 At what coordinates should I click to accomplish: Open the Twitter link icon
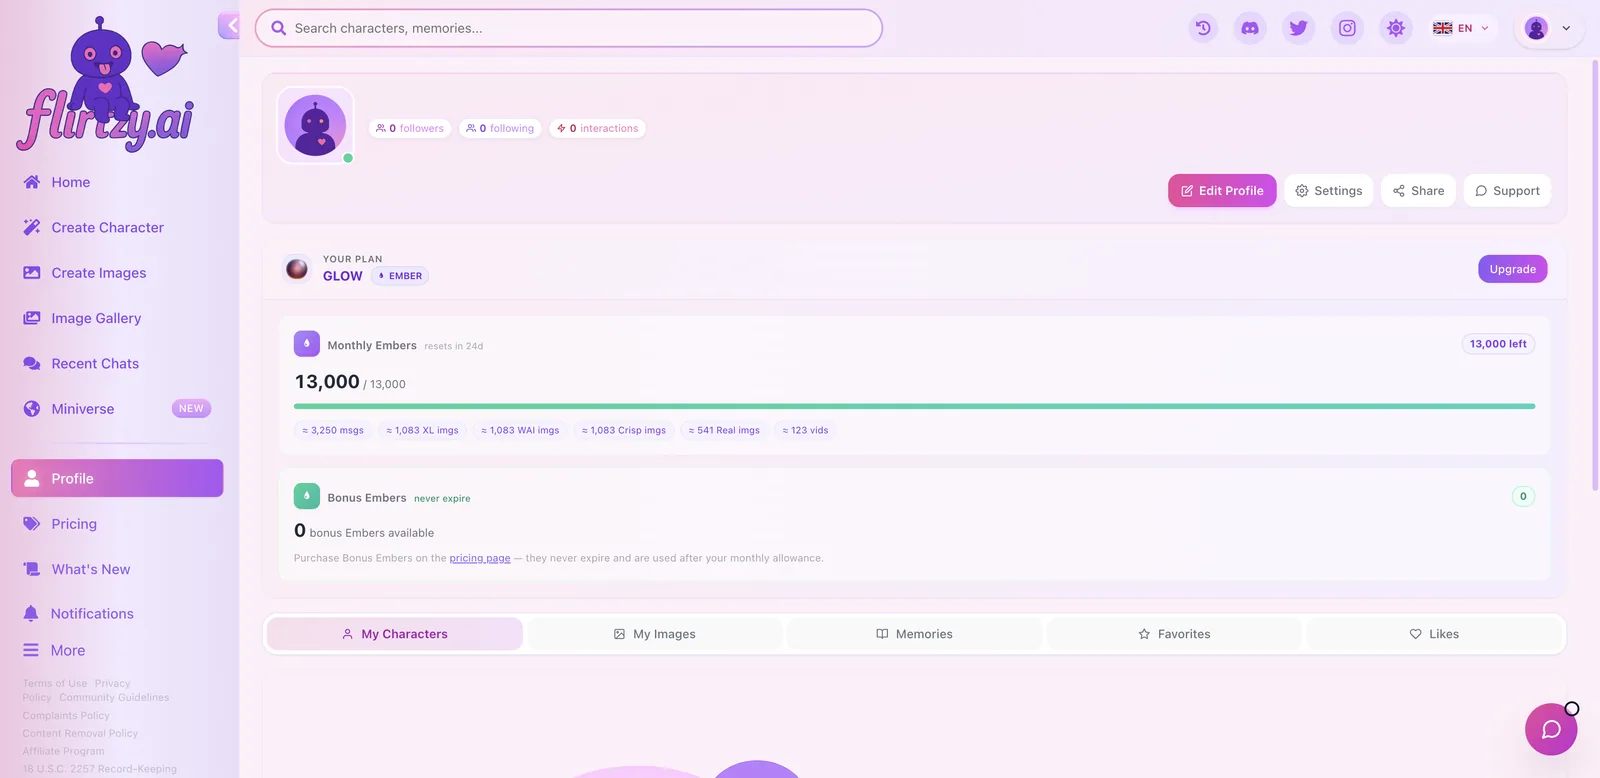[1298, 28]
